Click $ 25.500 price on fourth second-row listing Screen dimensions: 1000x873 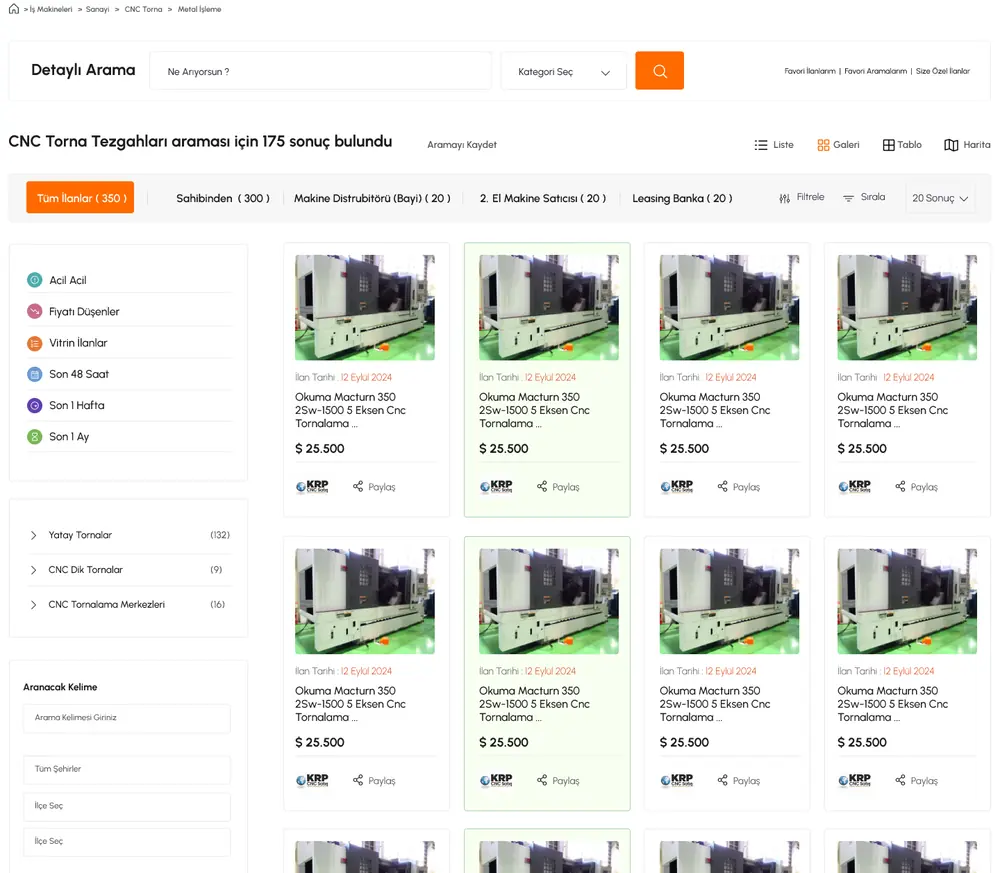(862, 742)
